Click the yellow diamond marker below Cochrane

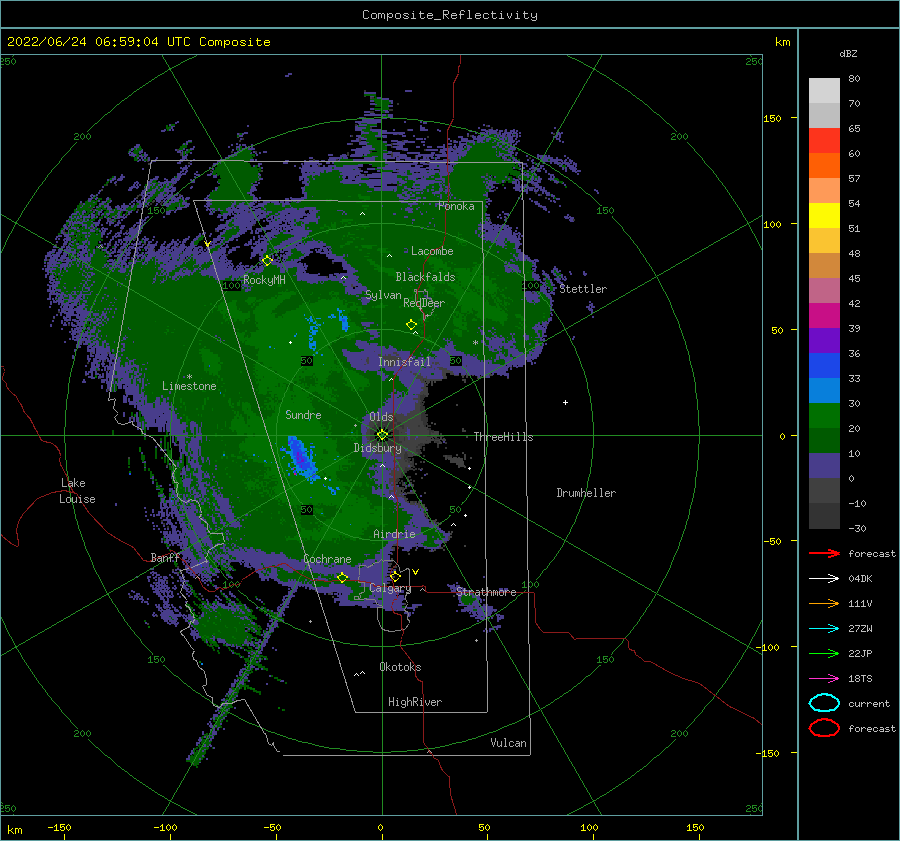point(343,578)
